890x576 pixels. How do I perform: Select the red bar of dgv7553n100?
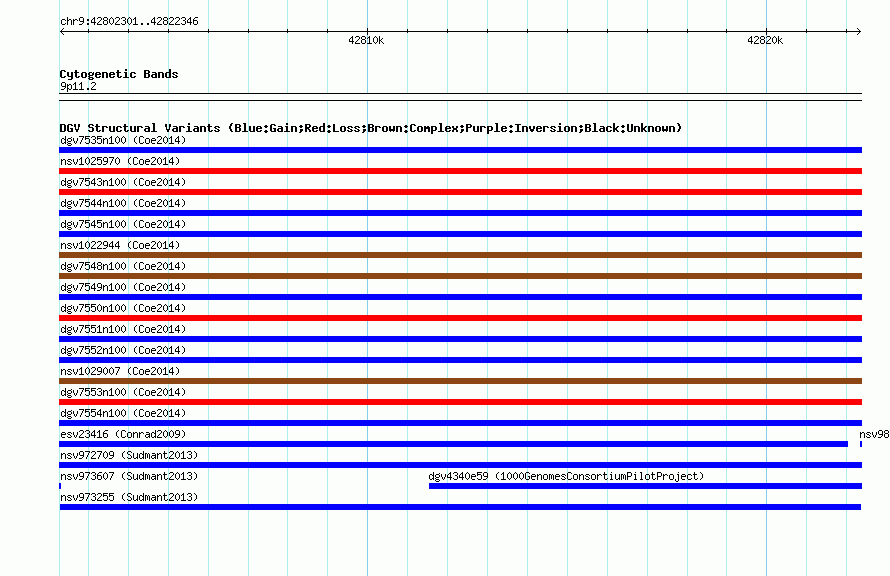point(460,402)
